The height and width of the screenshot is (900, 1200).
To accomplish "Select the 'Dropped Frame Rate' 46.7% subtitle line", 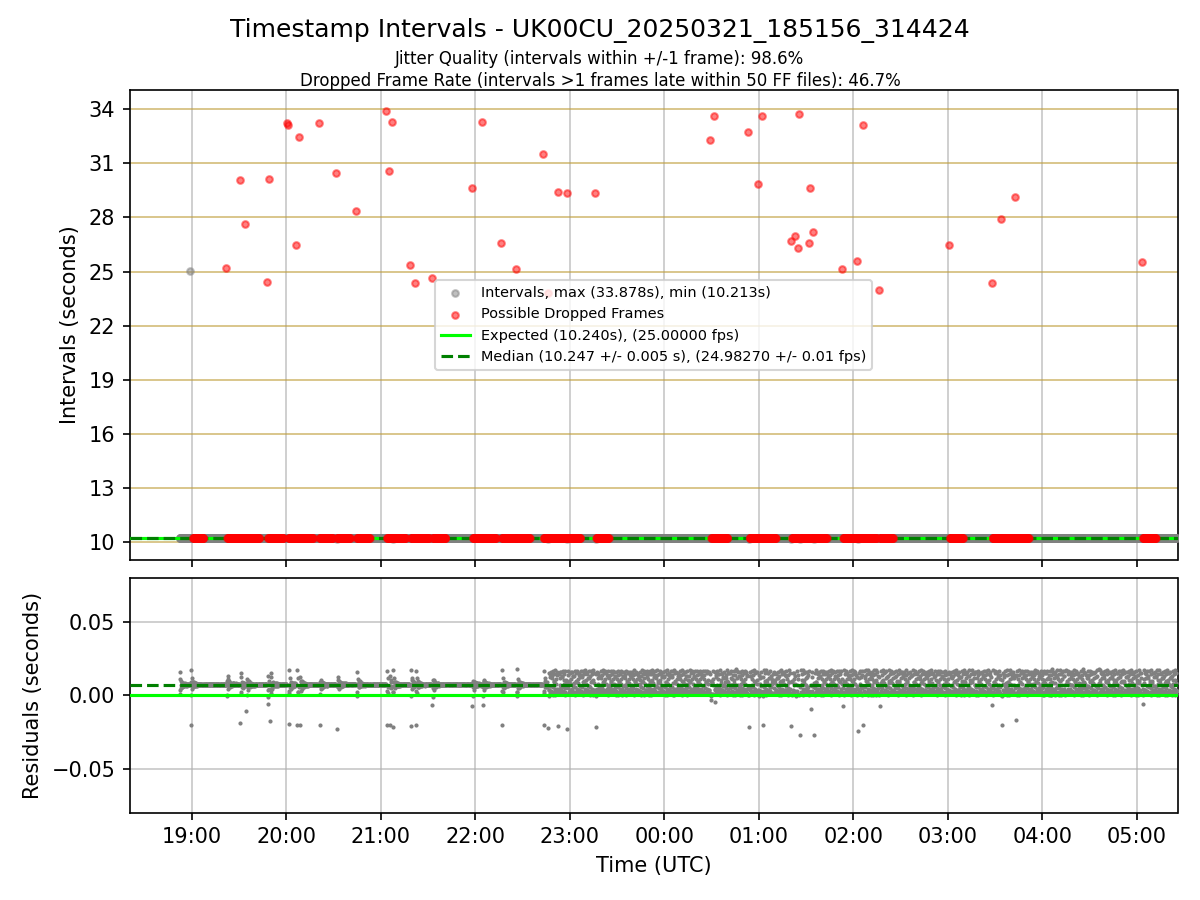I will pos(600,80).
